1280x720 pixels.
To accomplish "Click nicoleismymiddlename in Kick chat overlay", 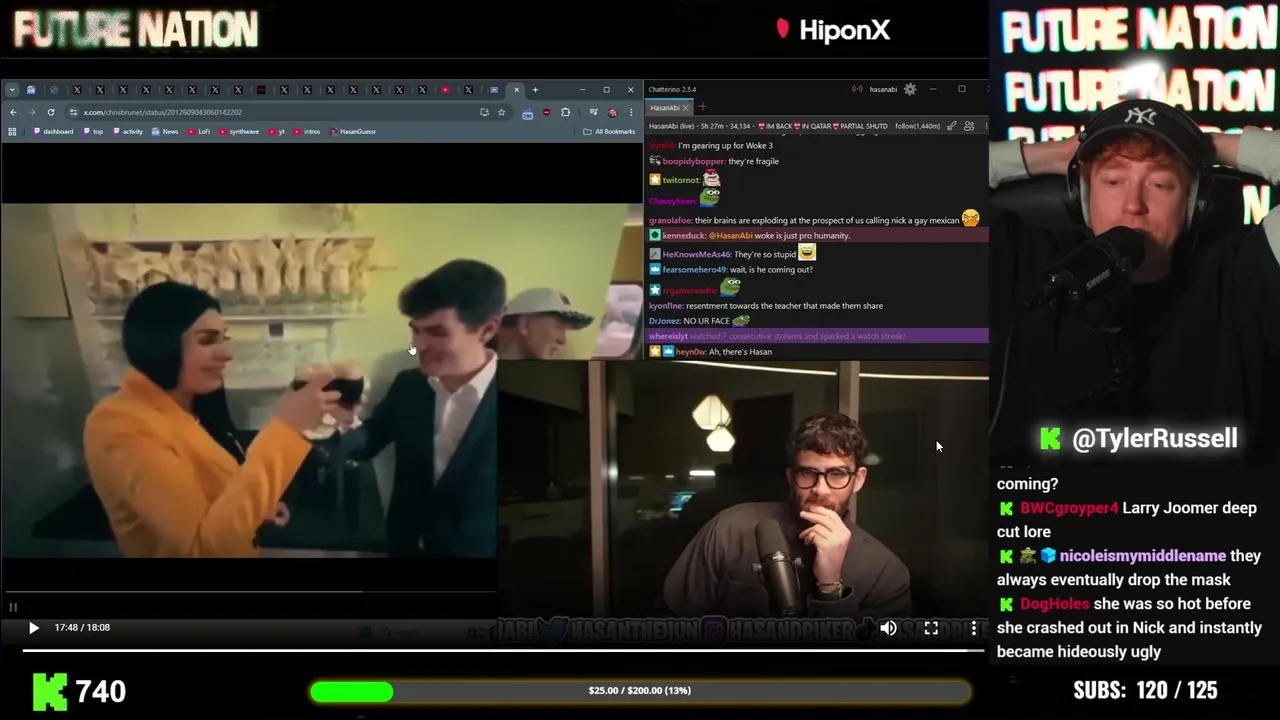I will 1143,556.
